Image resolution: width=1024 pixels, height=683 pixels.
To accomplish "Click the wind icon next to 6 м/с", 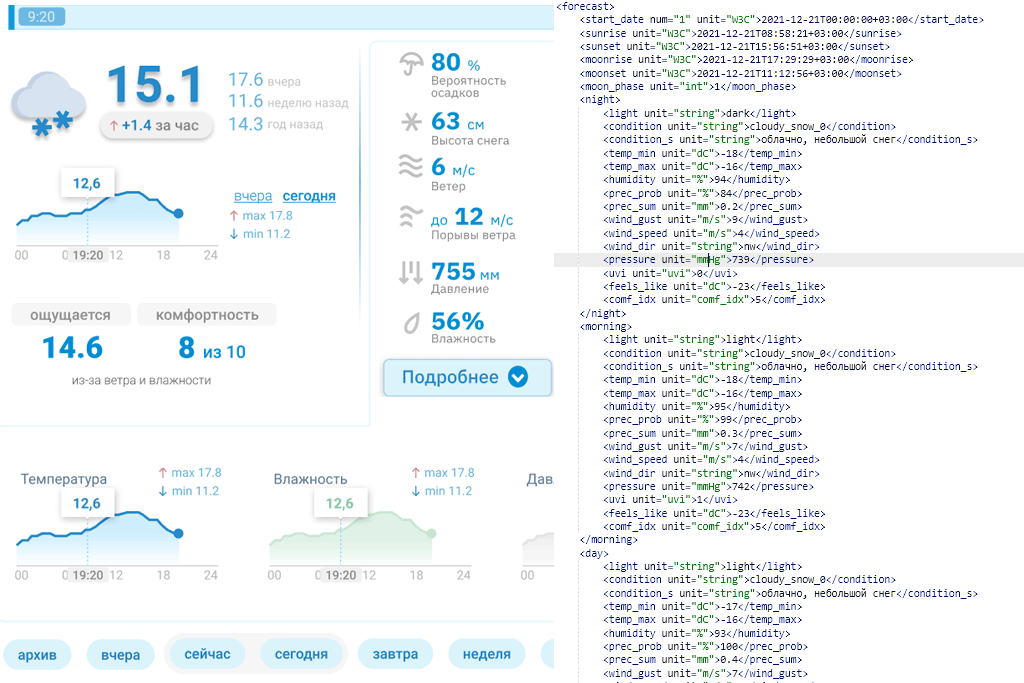I will point(410,167).
